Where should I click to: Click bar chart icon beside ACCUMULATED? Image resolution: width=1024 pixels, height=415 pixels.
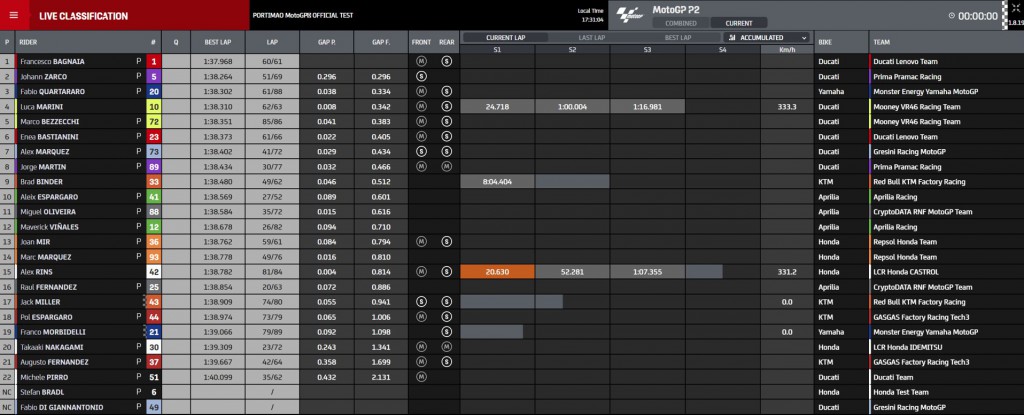click(x=733, y=38)
